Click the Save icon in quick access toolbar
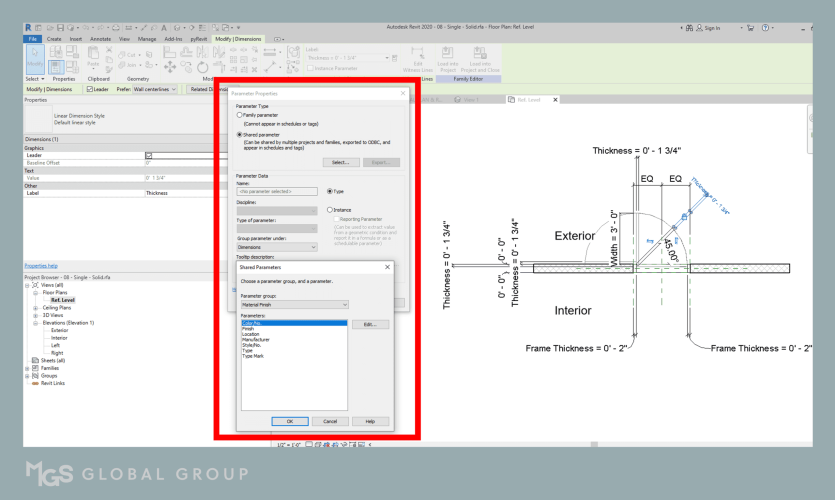Viewport: 835px width, 500px height. 61,28
